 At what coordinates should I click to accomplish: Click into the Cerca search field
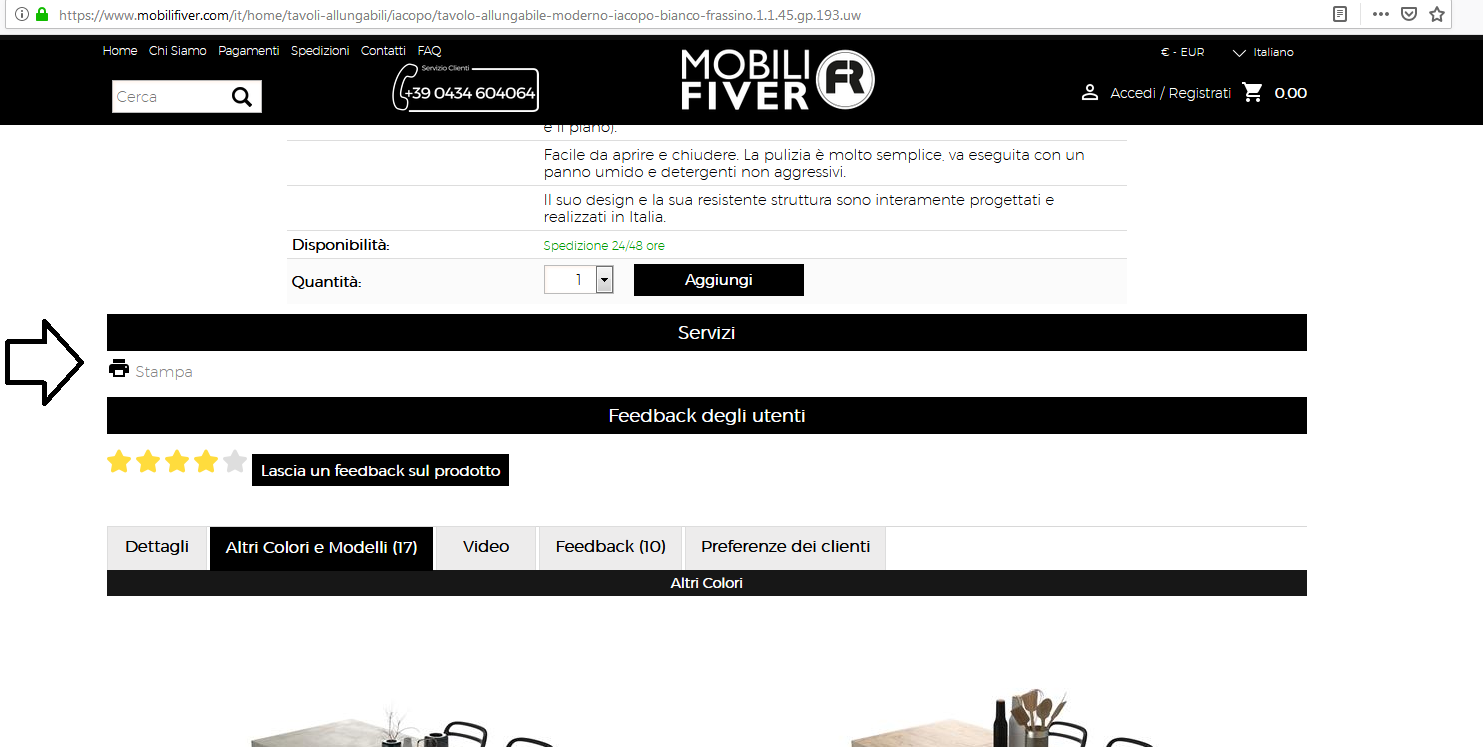[170, 97]
